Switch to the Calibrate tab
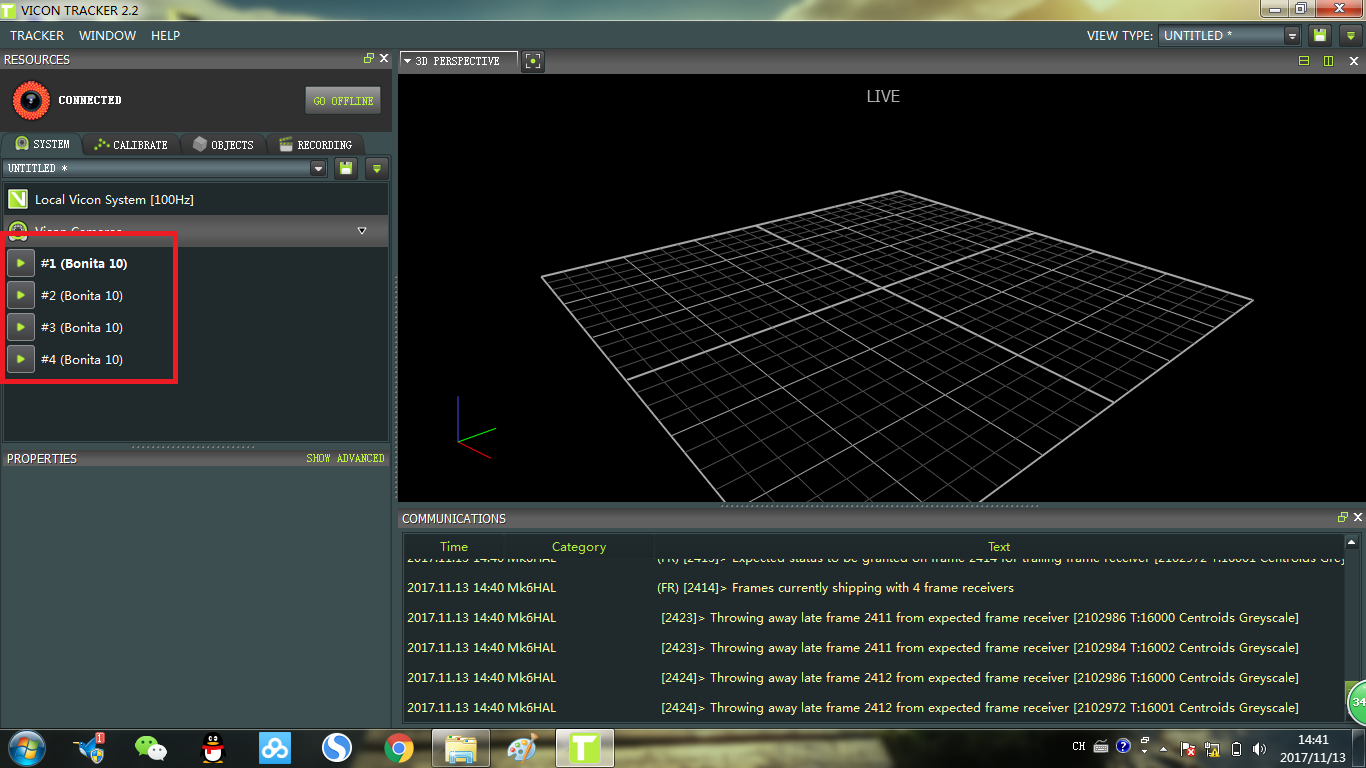This screenshot has width=1366, height=768. 131,145
